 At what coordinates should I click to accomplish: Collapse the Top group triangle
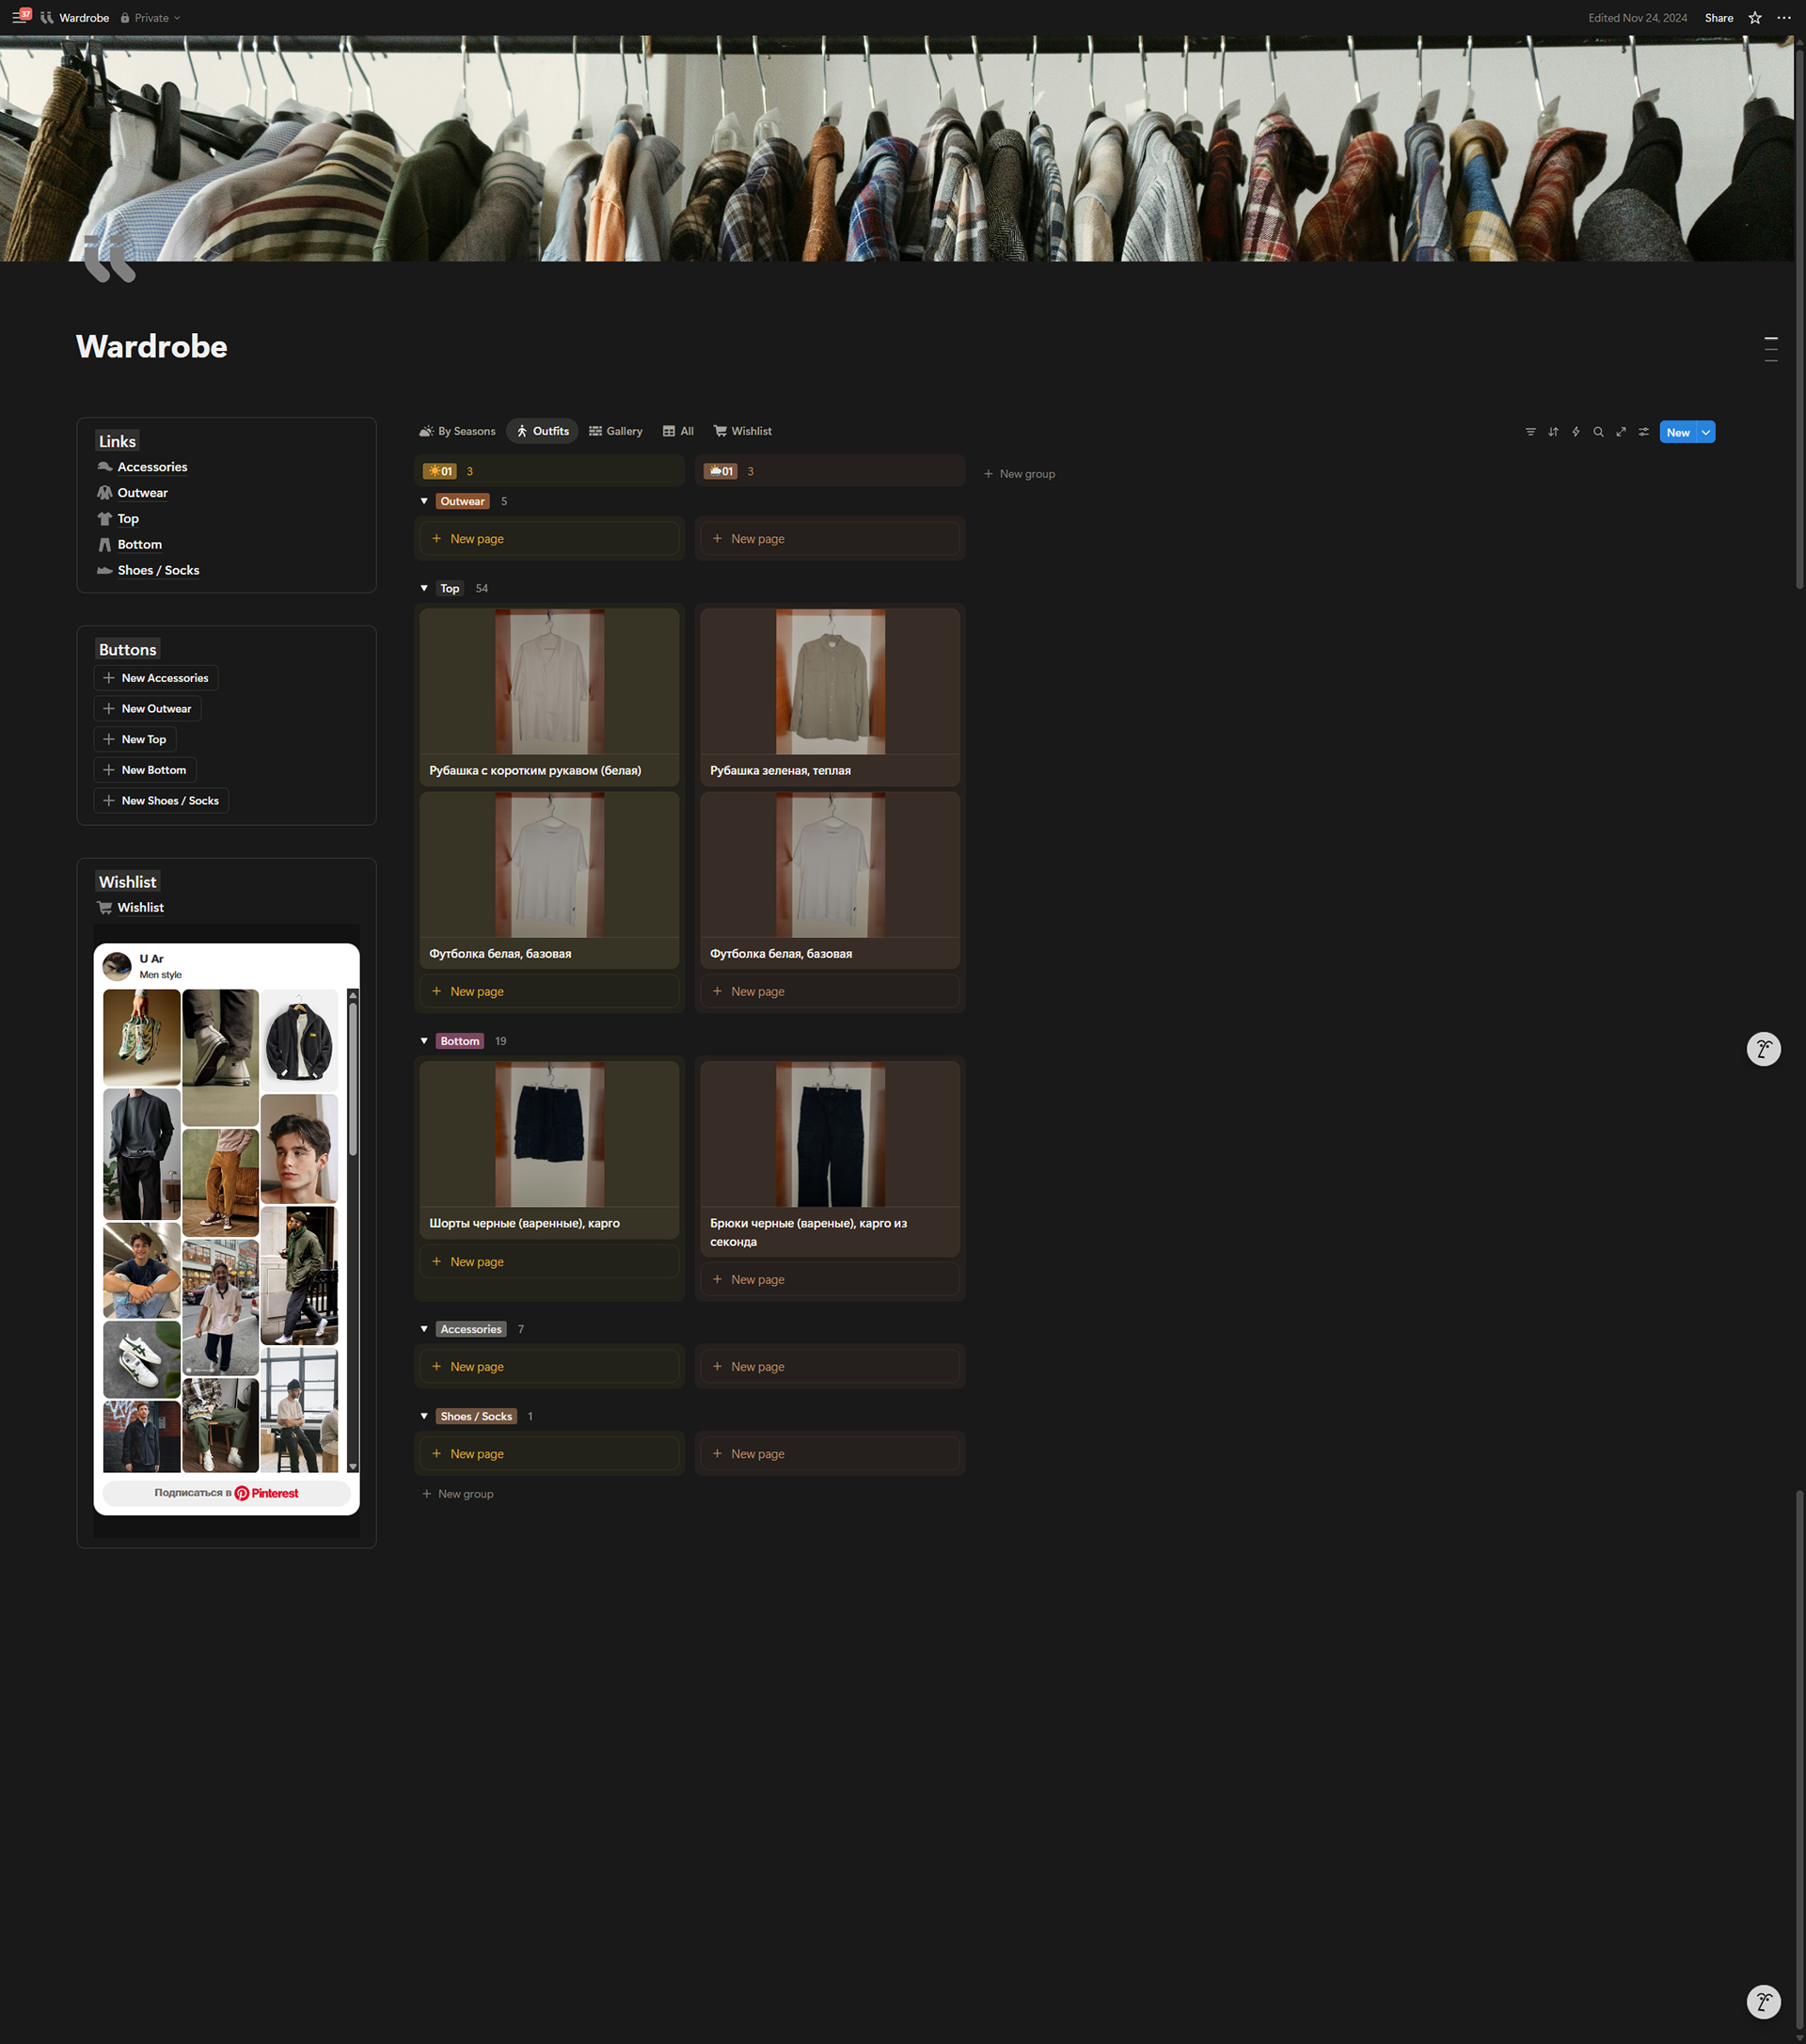pos(424,588)
